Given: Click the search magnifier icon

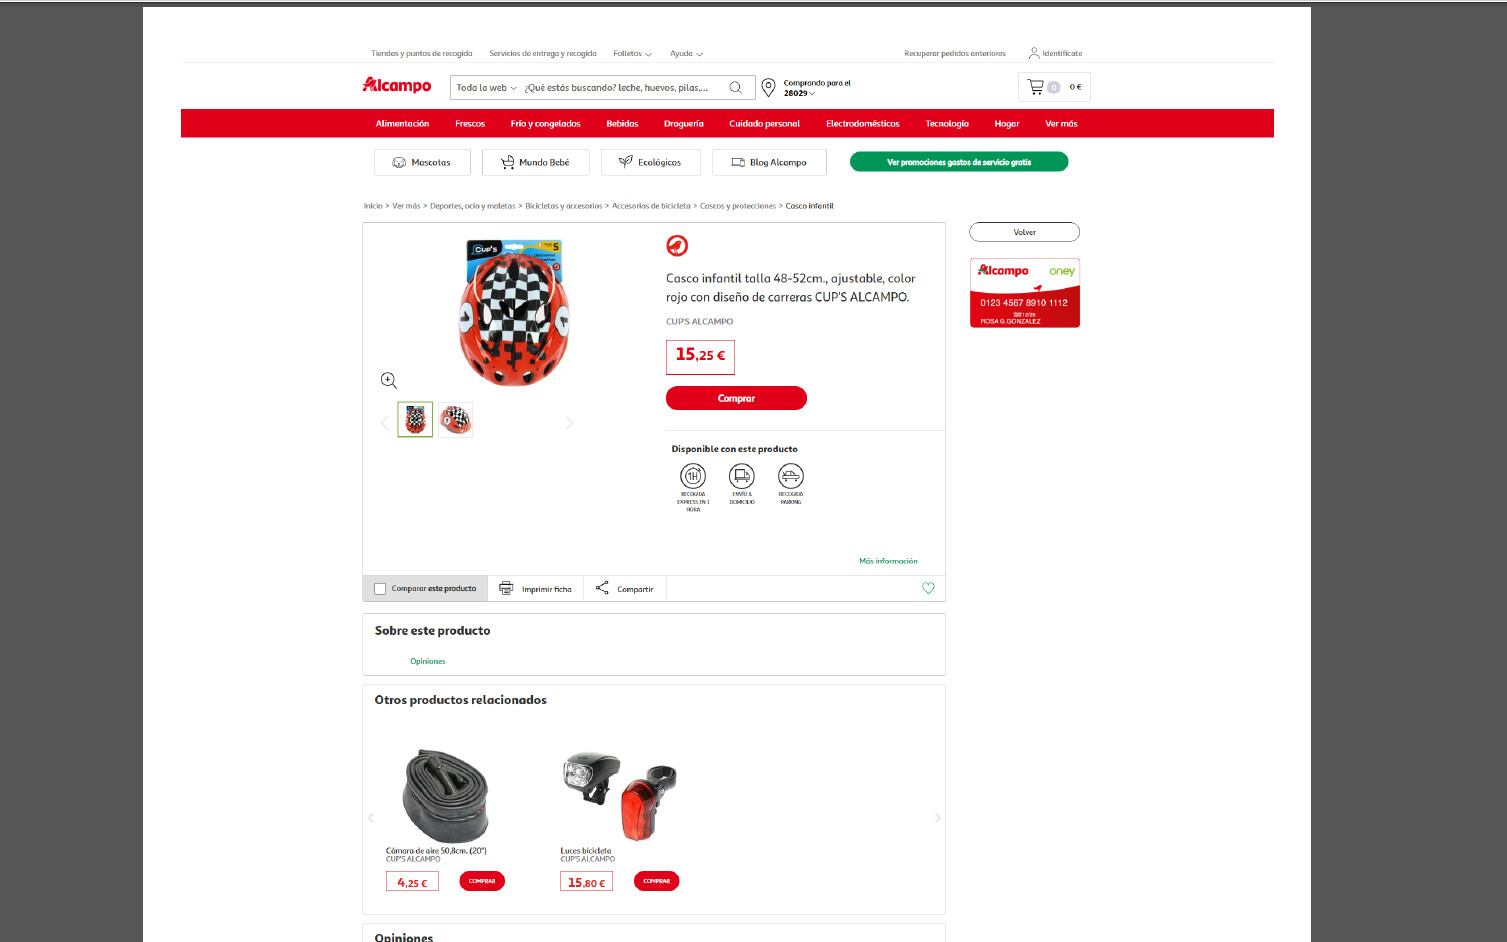Looking at the screenshot, I should click(735, 88).
